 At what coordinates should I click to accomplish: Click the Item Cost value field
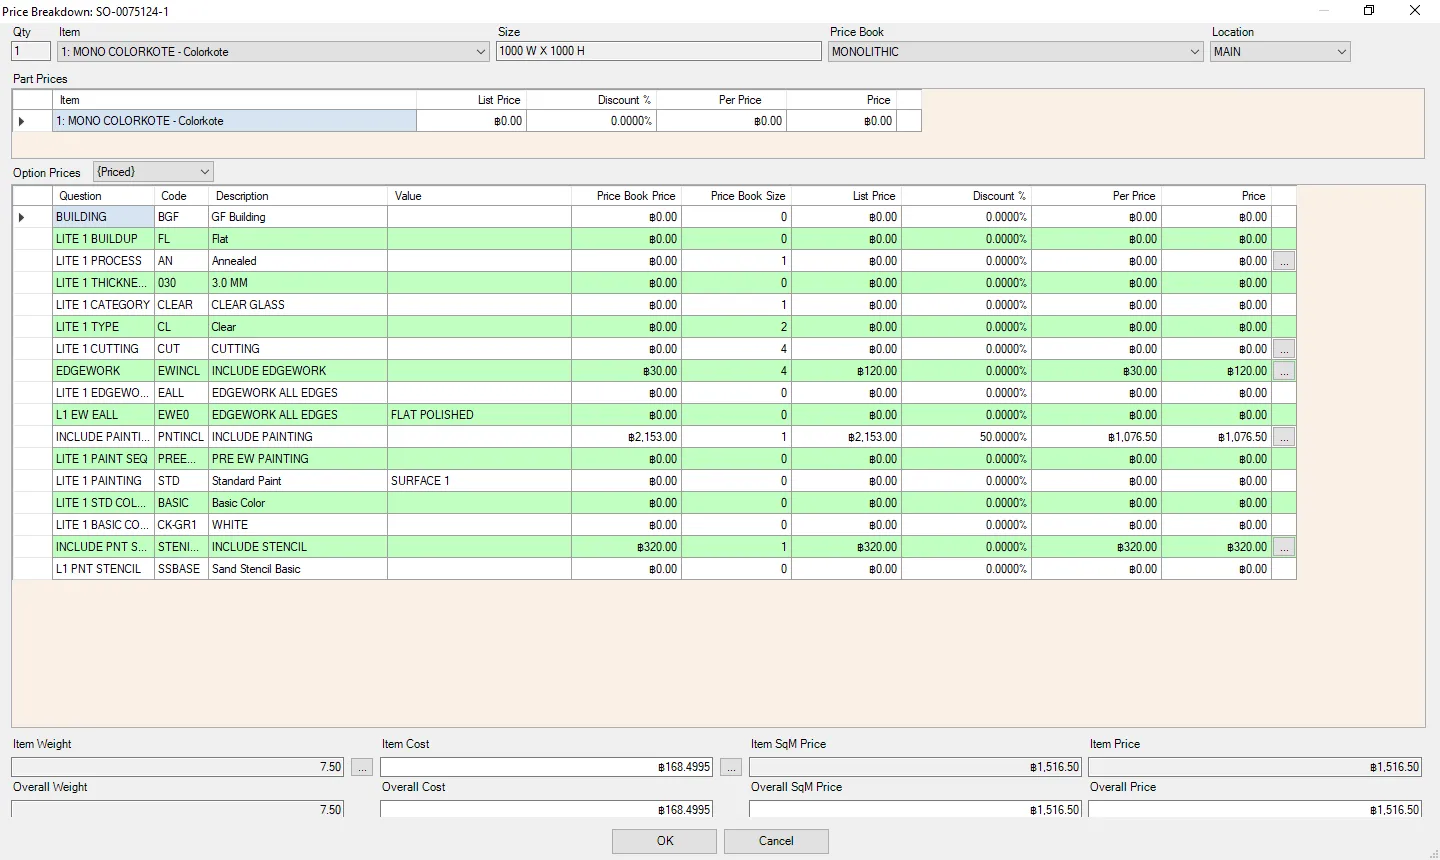547,767
